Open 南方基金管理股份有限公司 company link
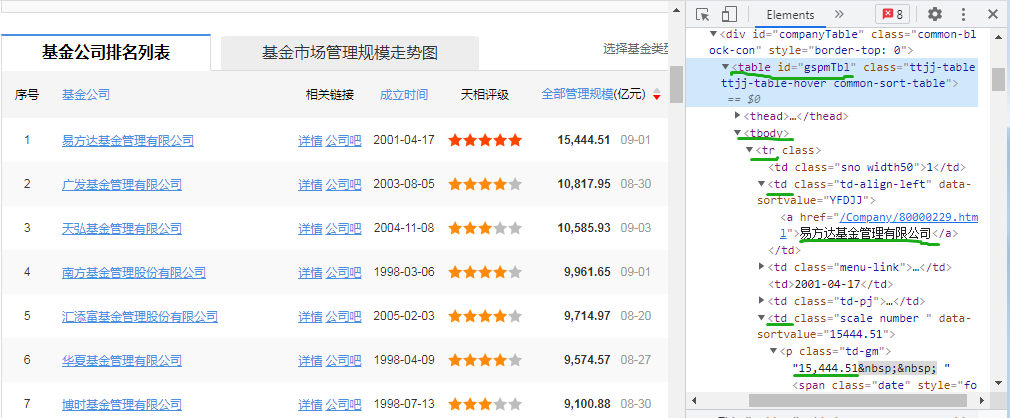The image size is (1010, 418). (x=134, y=272)
